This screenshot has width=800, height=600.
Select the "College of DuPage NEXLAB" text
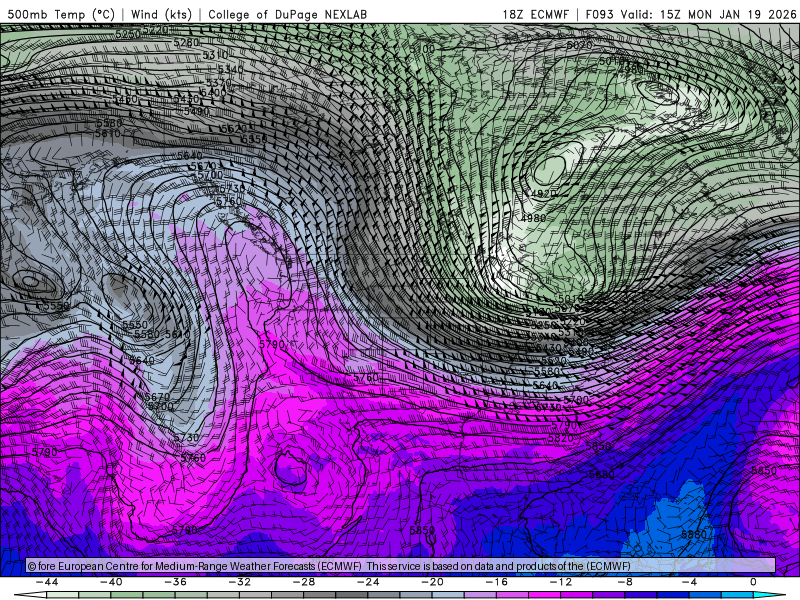(x=287, y=14)
